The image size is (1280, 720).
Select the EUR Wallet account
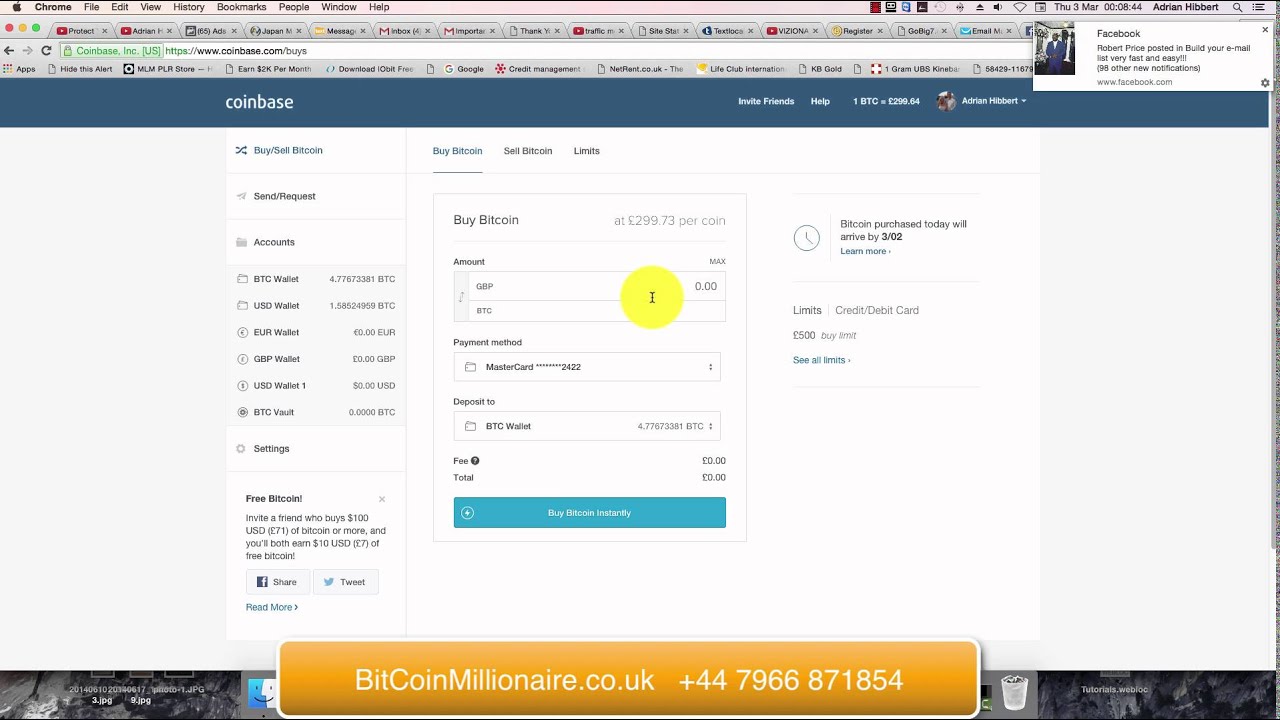click(x=316, y=332)
